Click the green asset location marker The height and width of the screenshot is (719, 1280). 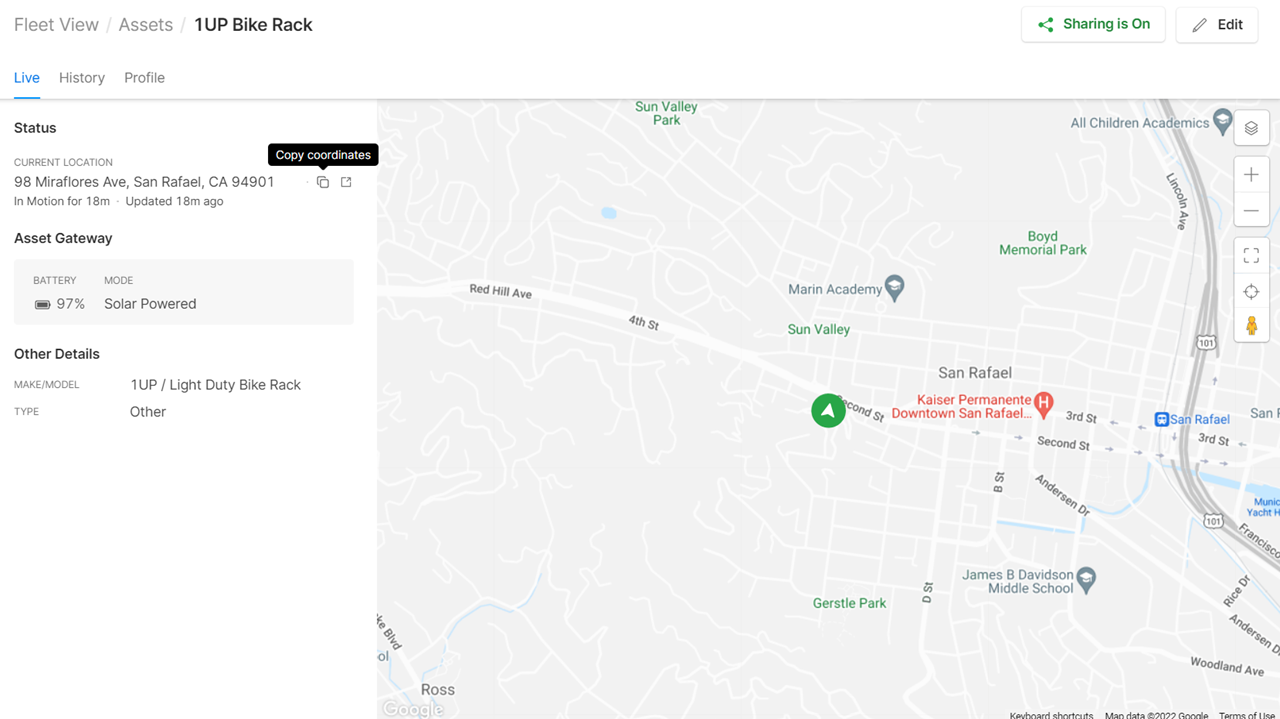(828, 410)
